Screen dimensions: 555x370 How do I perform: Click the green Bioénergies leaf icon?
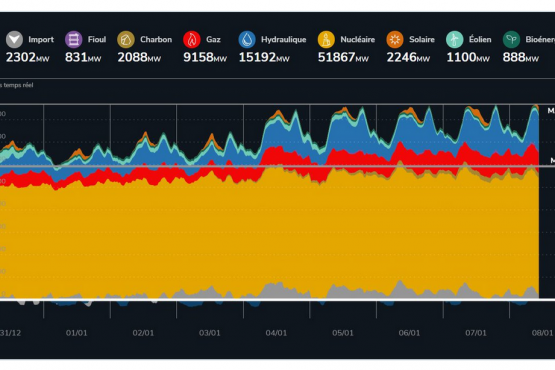511,39
